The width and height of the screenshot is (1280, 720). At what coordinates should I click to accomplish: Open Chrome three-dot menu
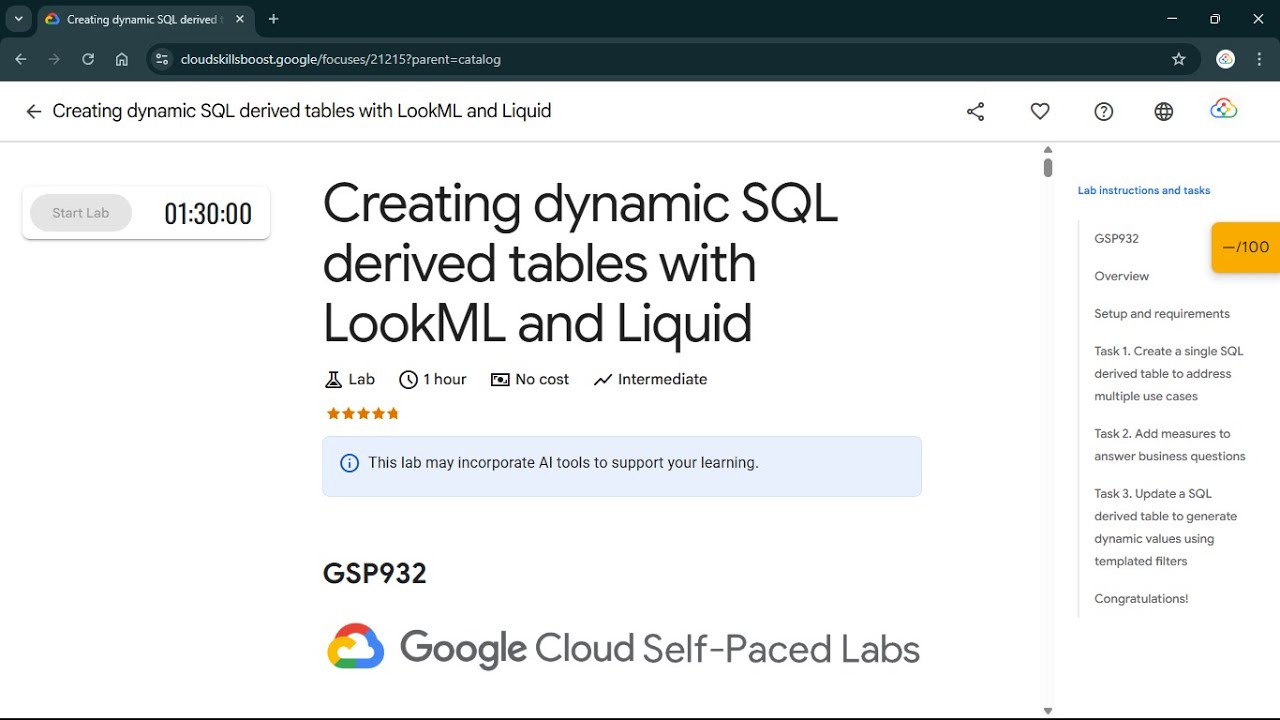(x=1259, y=59)
